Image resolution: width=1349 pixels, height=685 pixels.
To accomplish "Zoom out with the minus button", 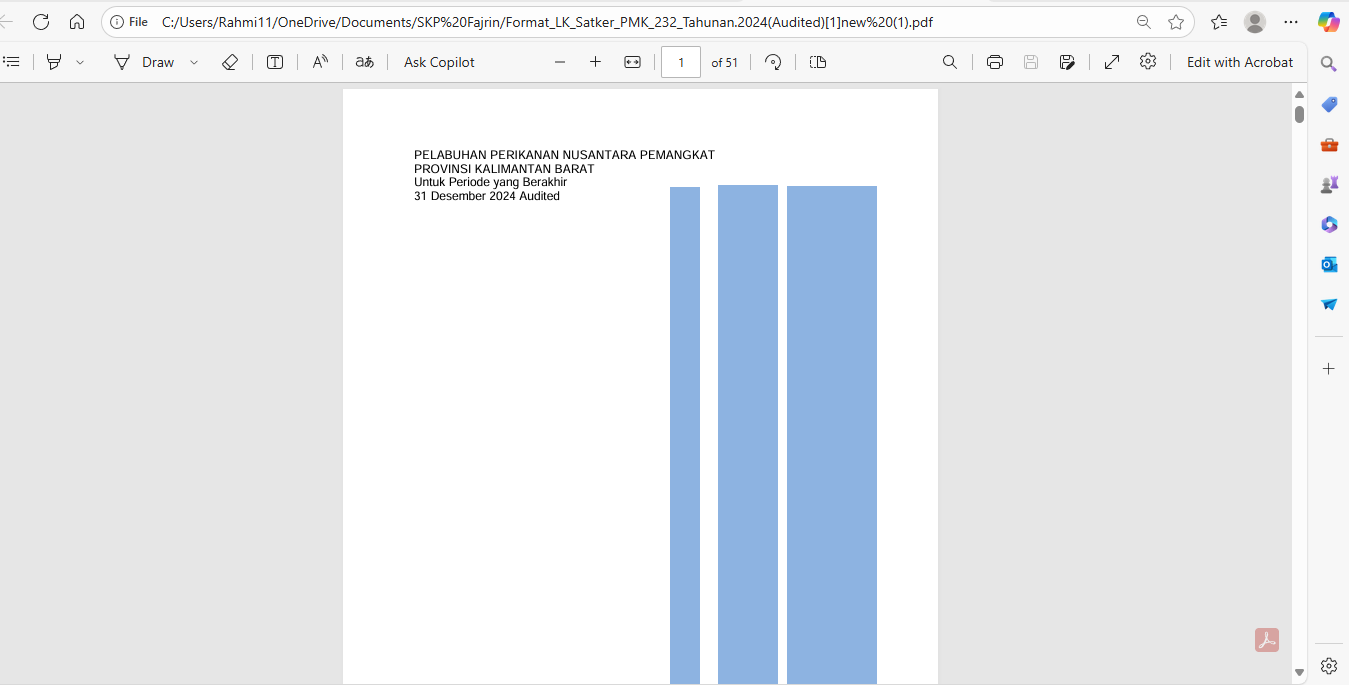I will (560, 62).
